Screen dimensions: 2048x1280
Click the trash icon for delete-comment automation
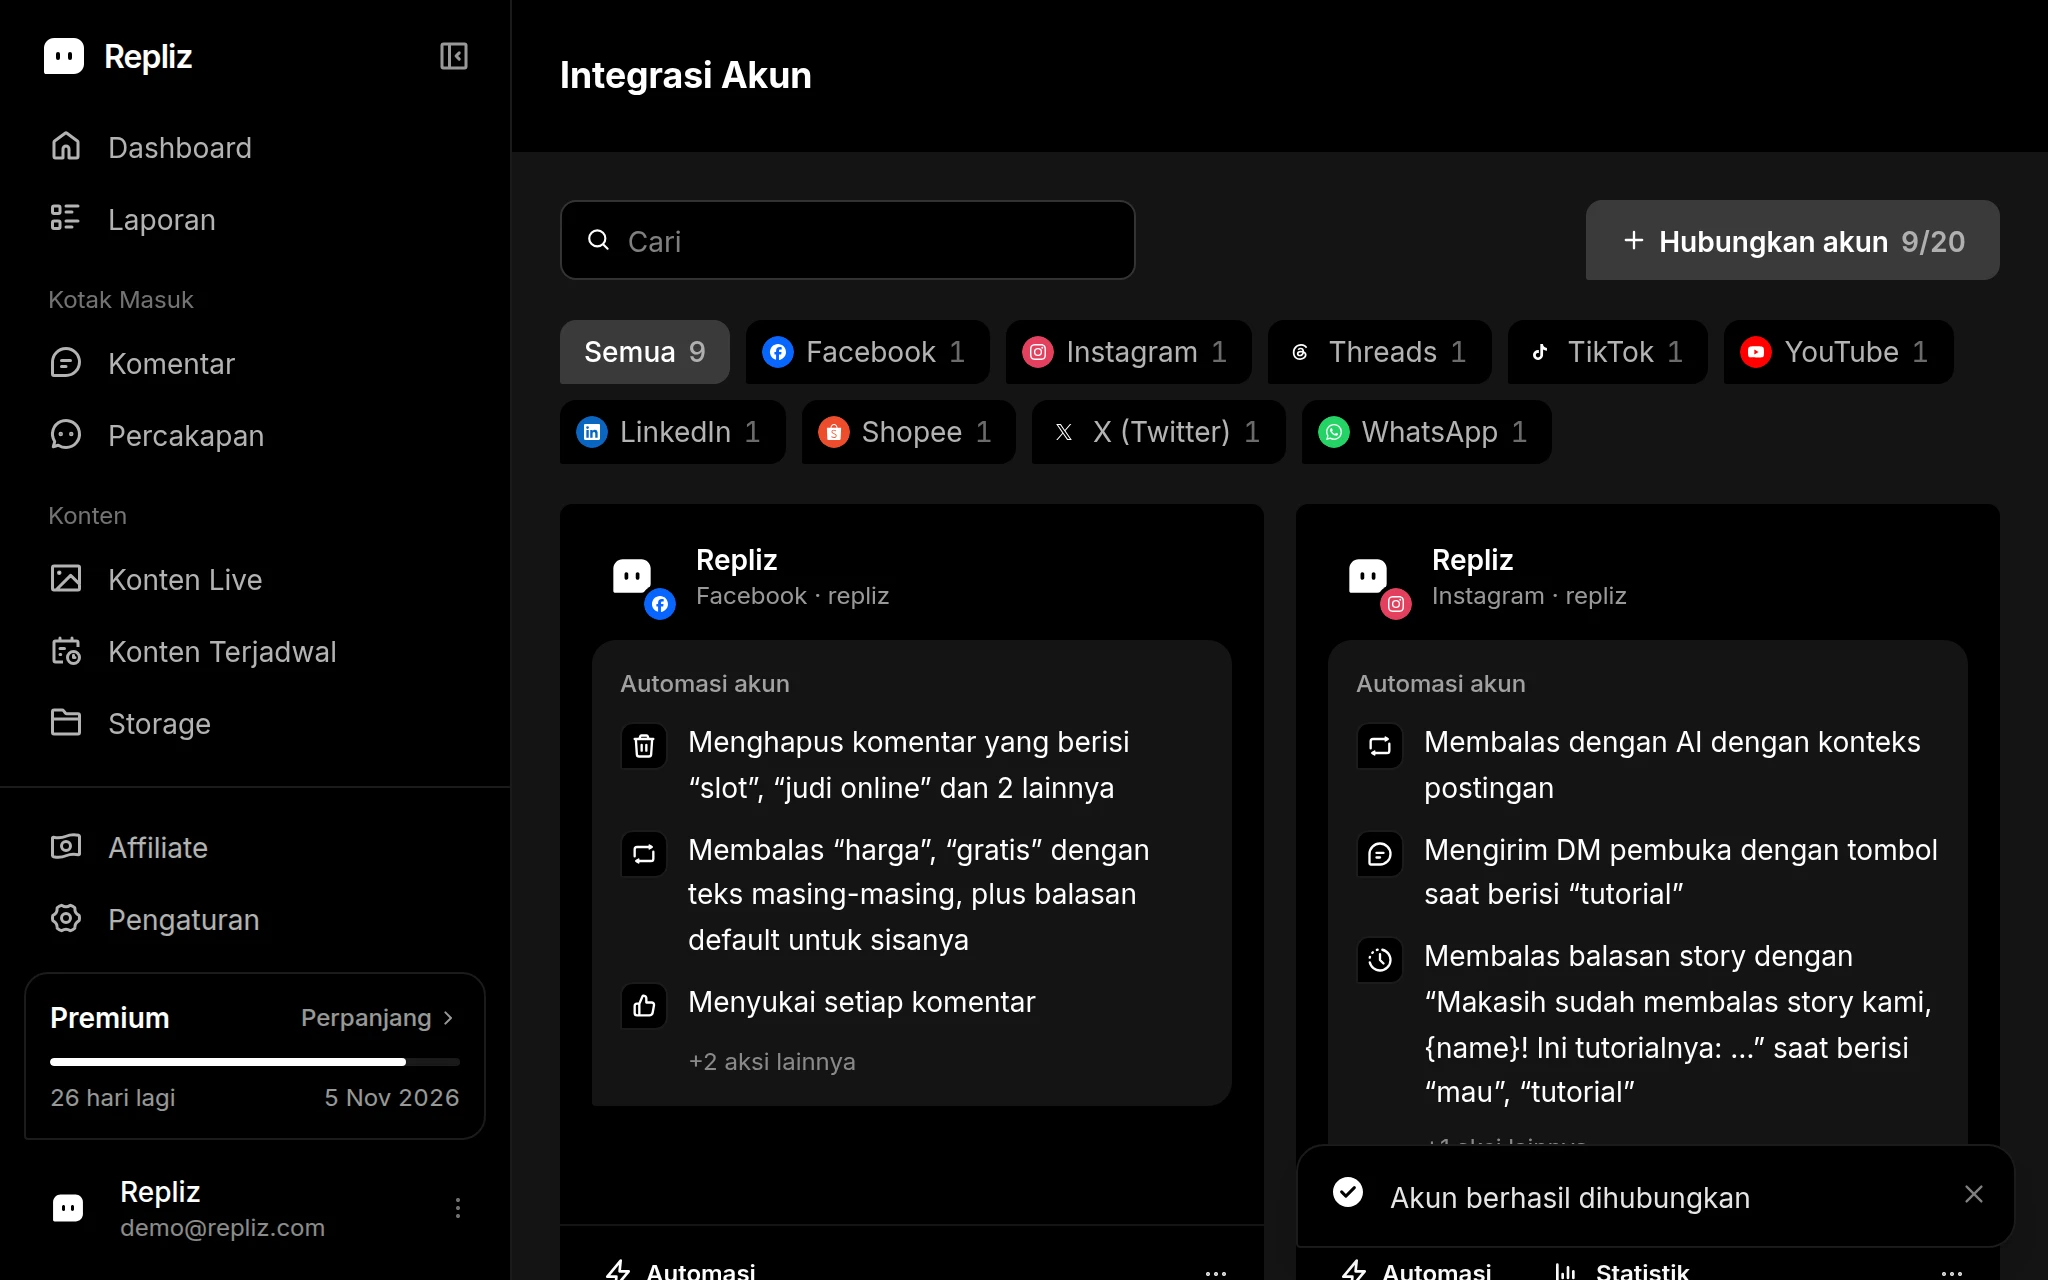click(x=644, y=746)
